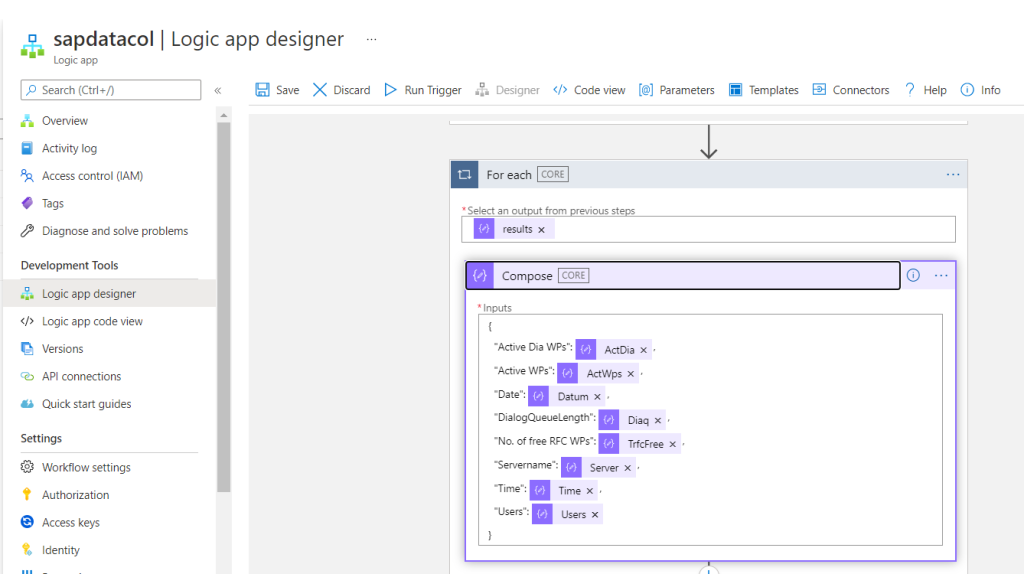Remove the TrfcFree token
Image resolution: width=1024 pixels, height=574 pixels.
coord(672,444)
